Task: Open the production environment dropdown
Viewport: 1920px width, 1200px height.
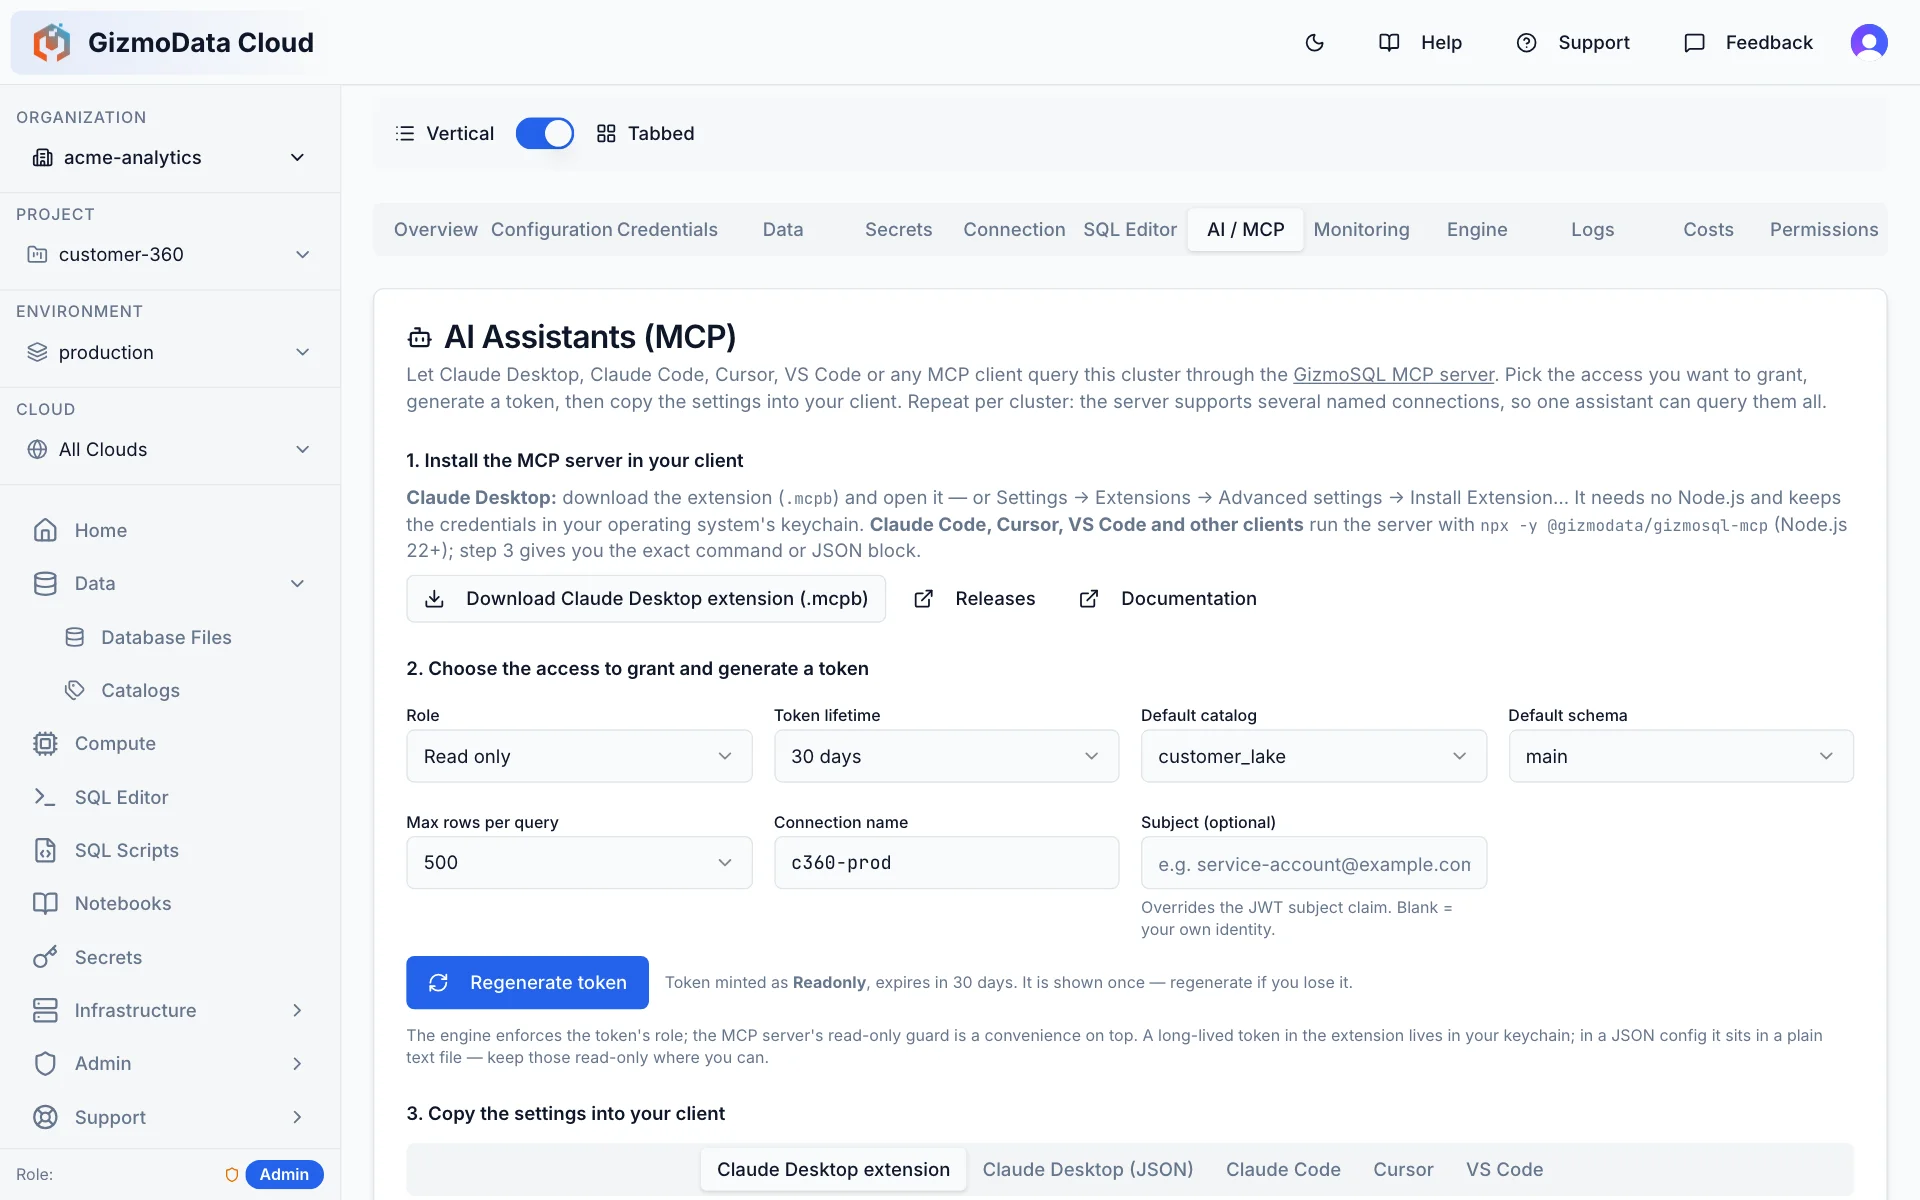Action: tap(170, 352)
